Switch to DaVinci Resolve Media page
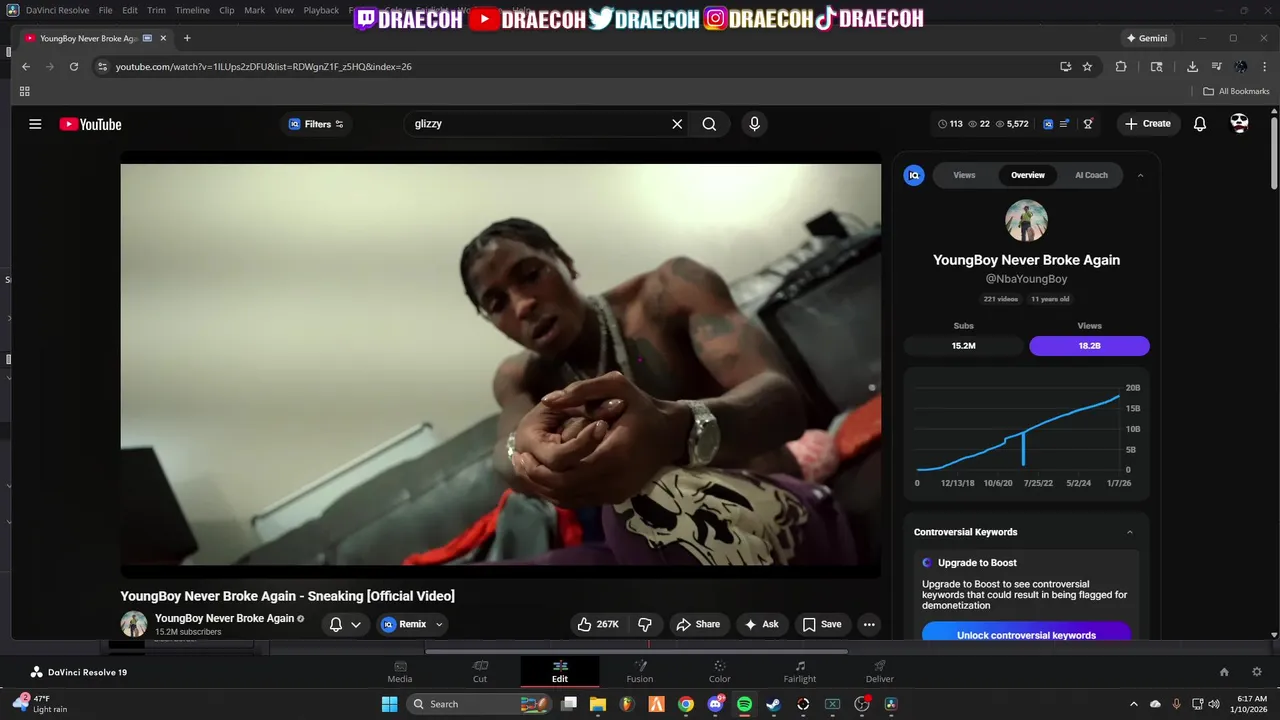The width and height of the screenshot is (1280, 720). click(400, 672)
